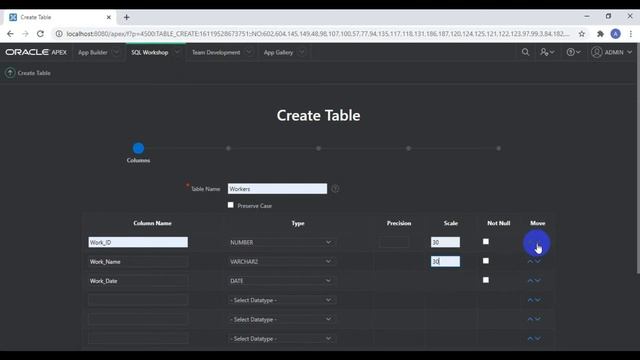640x360 pixels.
Task: Open the search icon in APEX header
Action: coord(525,52)
